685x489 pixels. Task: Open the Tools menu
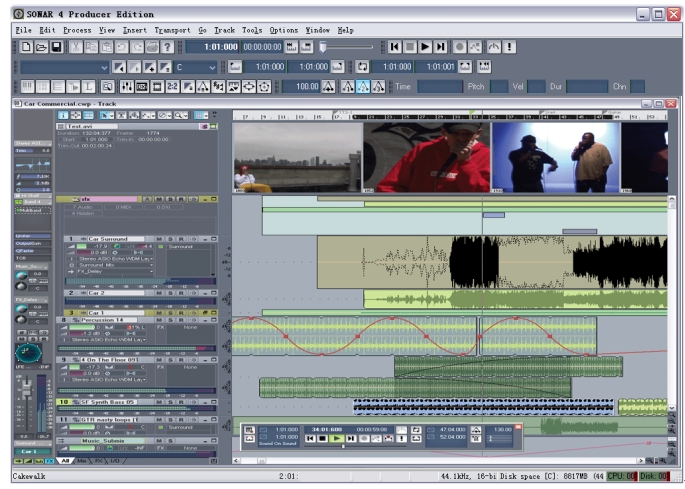pyautogui.click(x=252, y=30)
